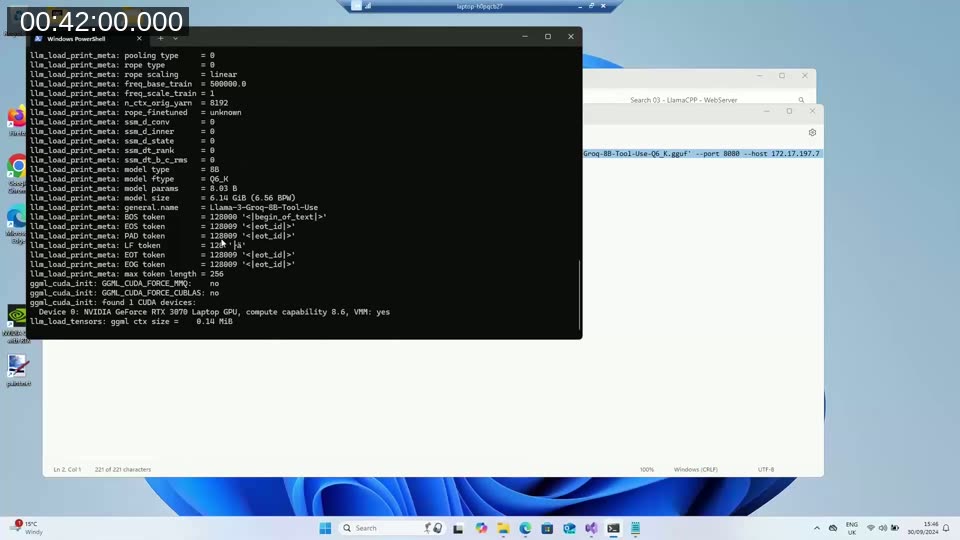Click the Search 03 - LlamaCPP - WebServer field

click(683, 100)
